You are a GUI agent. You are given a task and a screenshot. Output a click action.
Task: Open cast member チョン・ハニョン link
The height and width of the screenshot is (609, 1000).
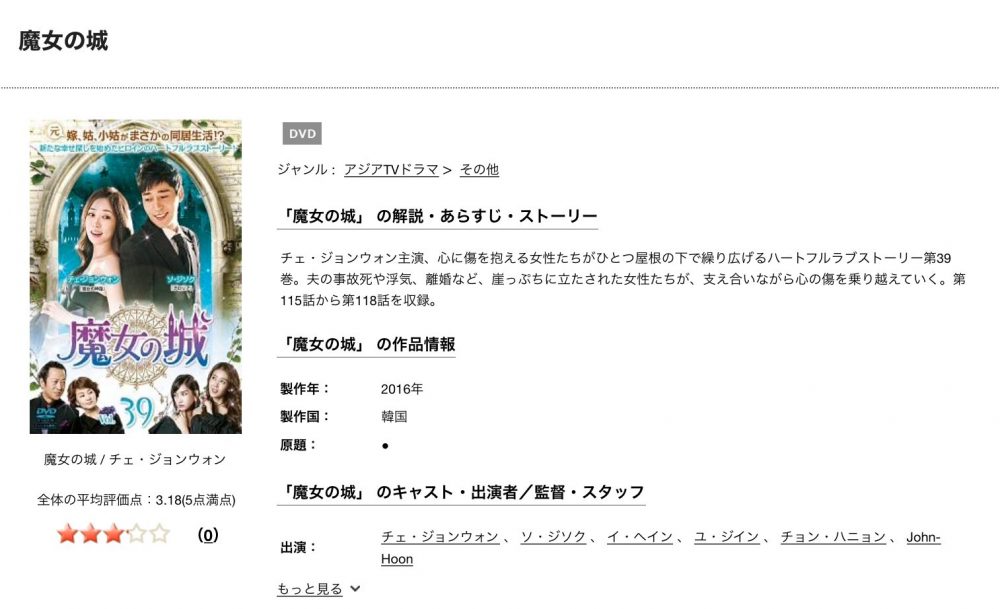(833, 537)
